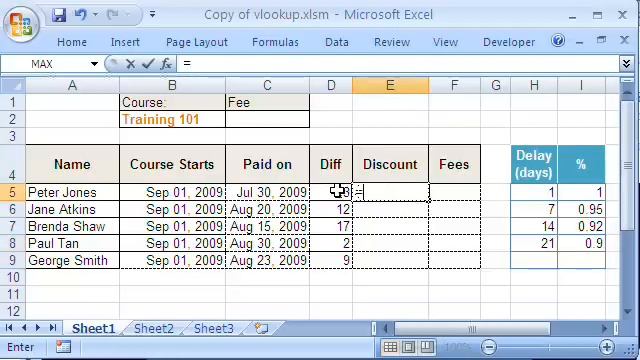Image resolution: width=640 pixels, height=360 pixels.
Task: Select the Data ribbon tab
Action: pos(337,42)
